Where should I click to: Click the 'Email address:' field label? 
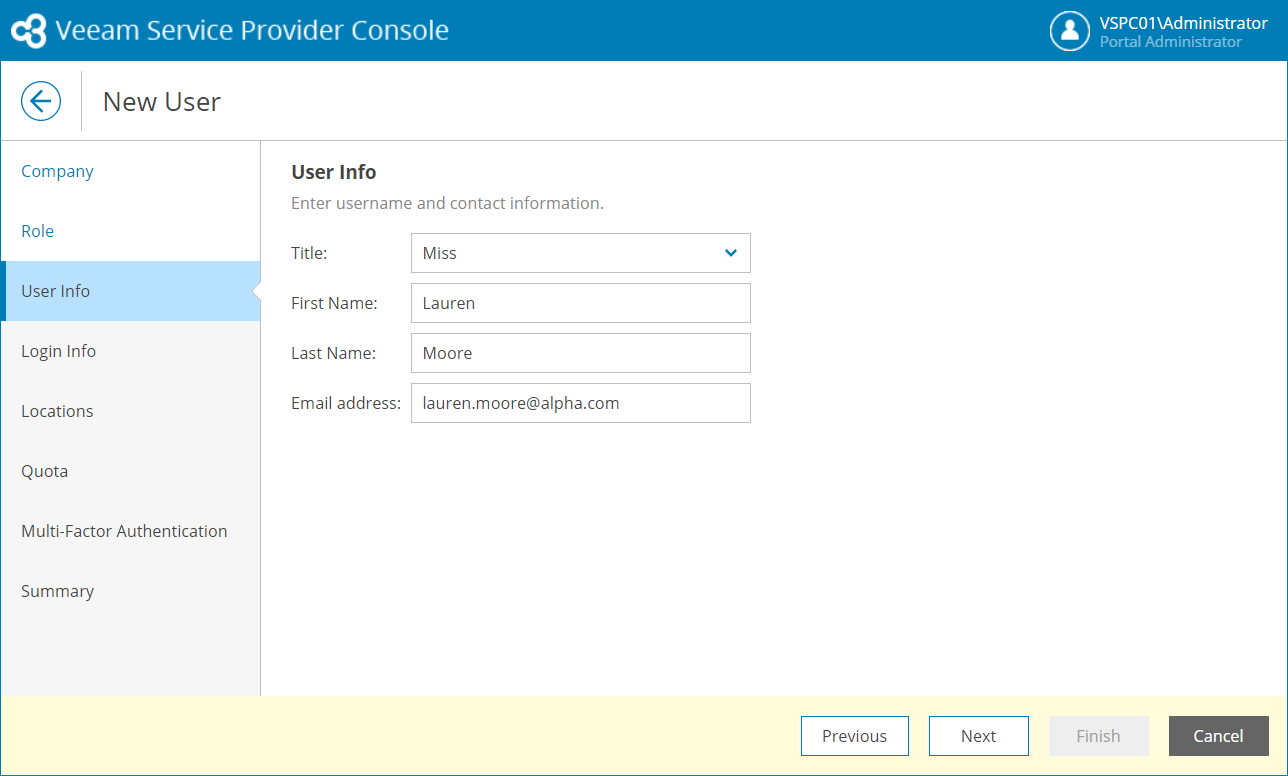coord(346,403)
